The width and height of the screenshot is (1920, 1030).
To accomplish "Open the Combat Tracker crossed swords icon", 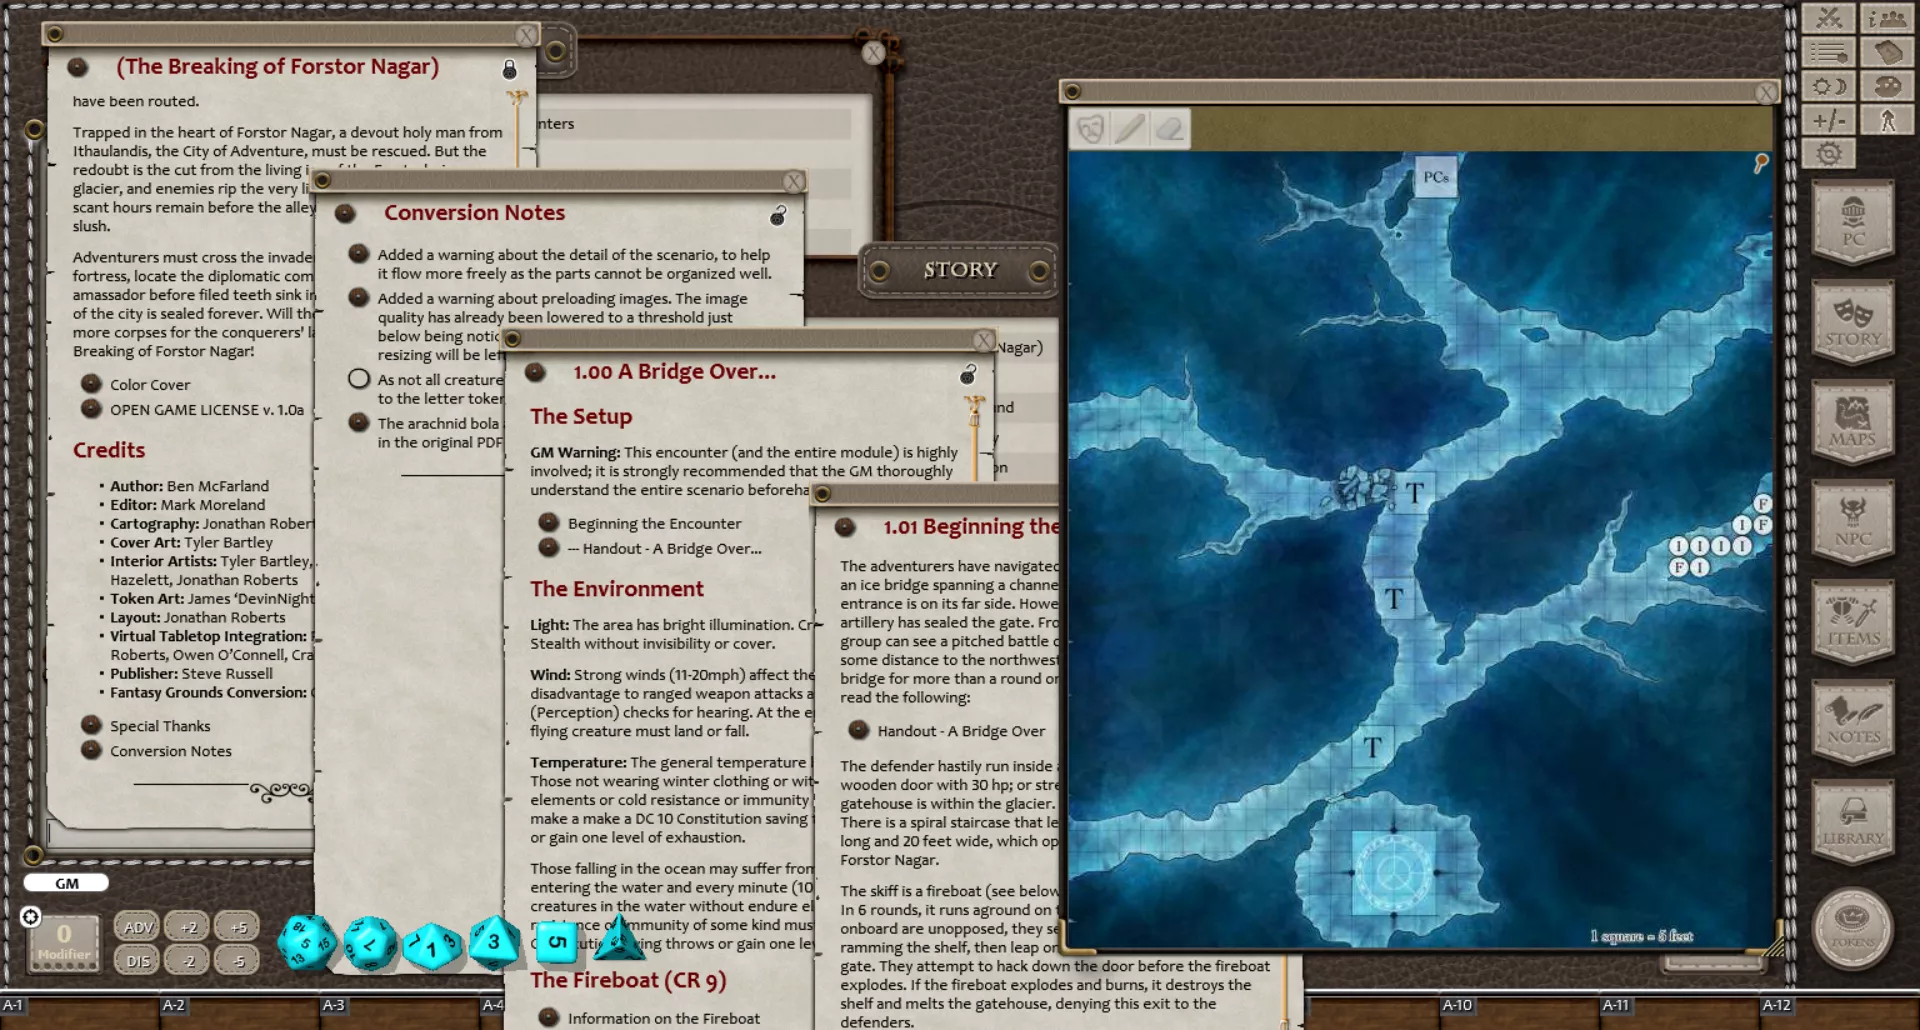I will (1829, 18).
